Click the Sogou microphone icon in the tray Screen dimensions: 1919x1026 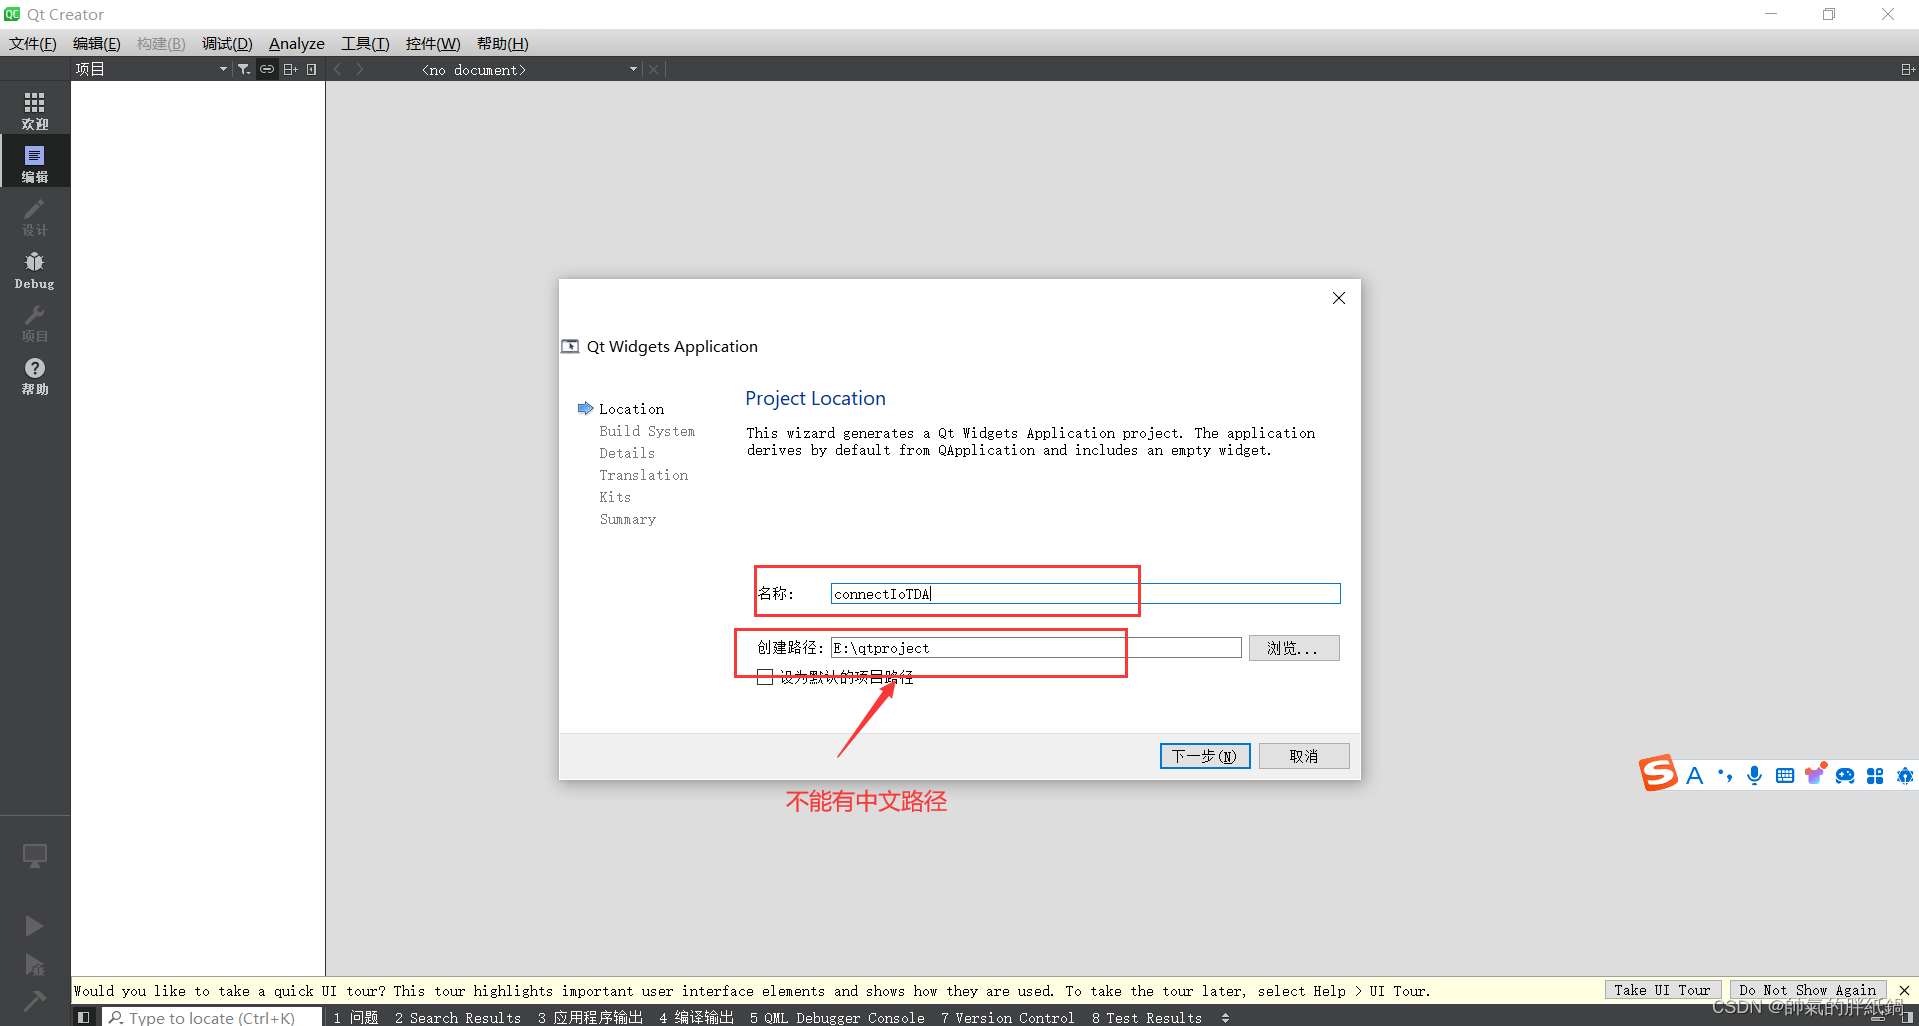[x=1753, y=775]
